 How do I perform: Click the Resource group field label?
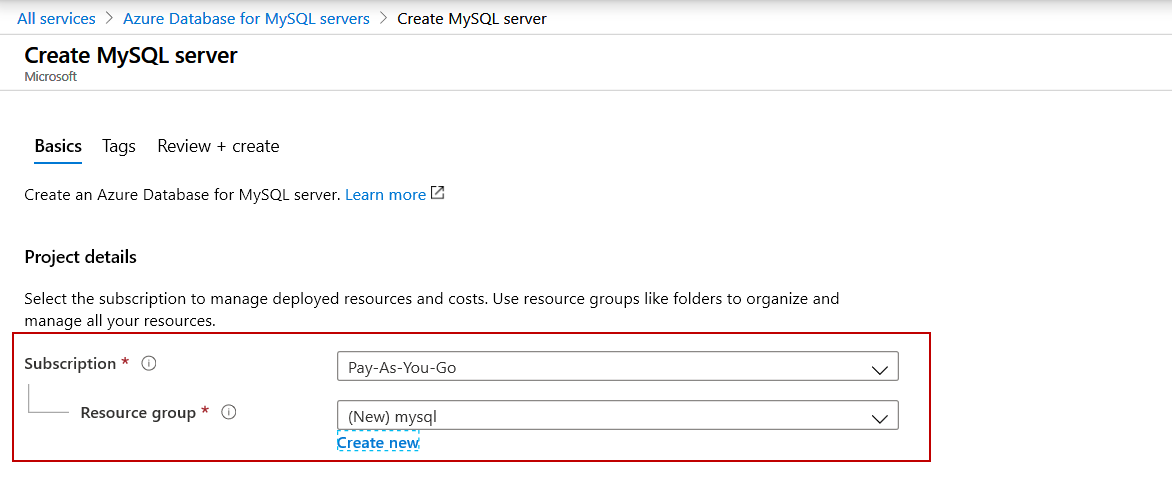pos(138,412)
